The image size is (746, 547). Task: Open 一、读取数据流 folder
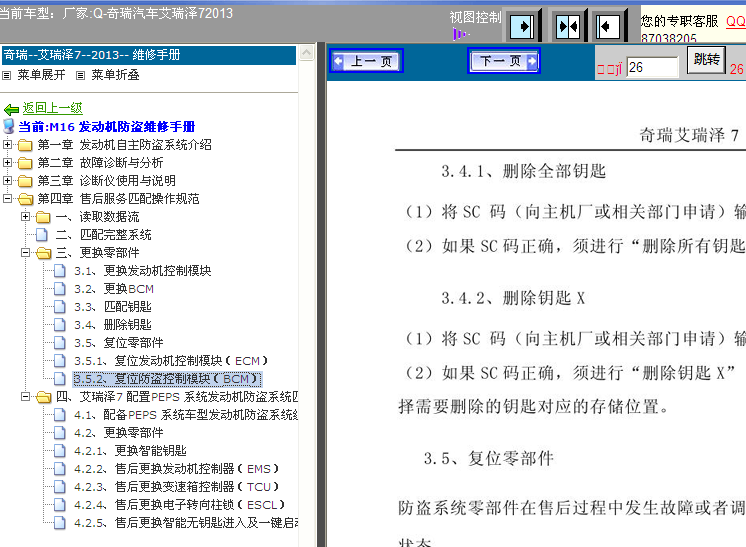click(97, 217)
